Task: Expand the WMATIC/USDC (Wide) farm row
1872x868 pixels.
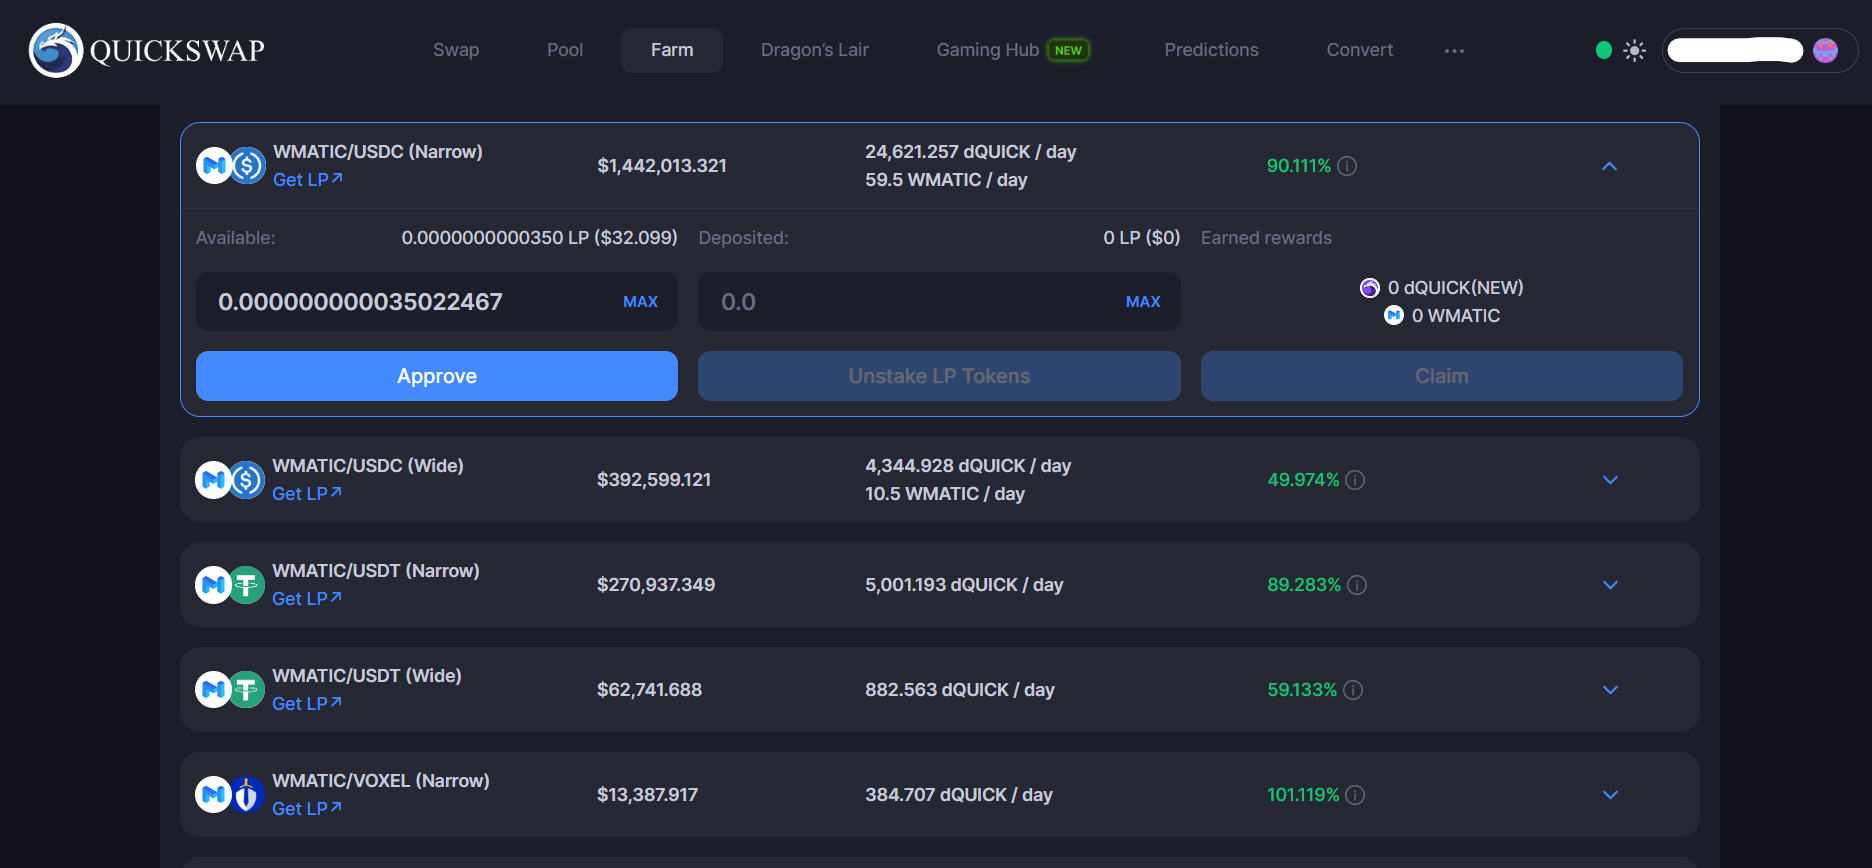Action: 1610,480
